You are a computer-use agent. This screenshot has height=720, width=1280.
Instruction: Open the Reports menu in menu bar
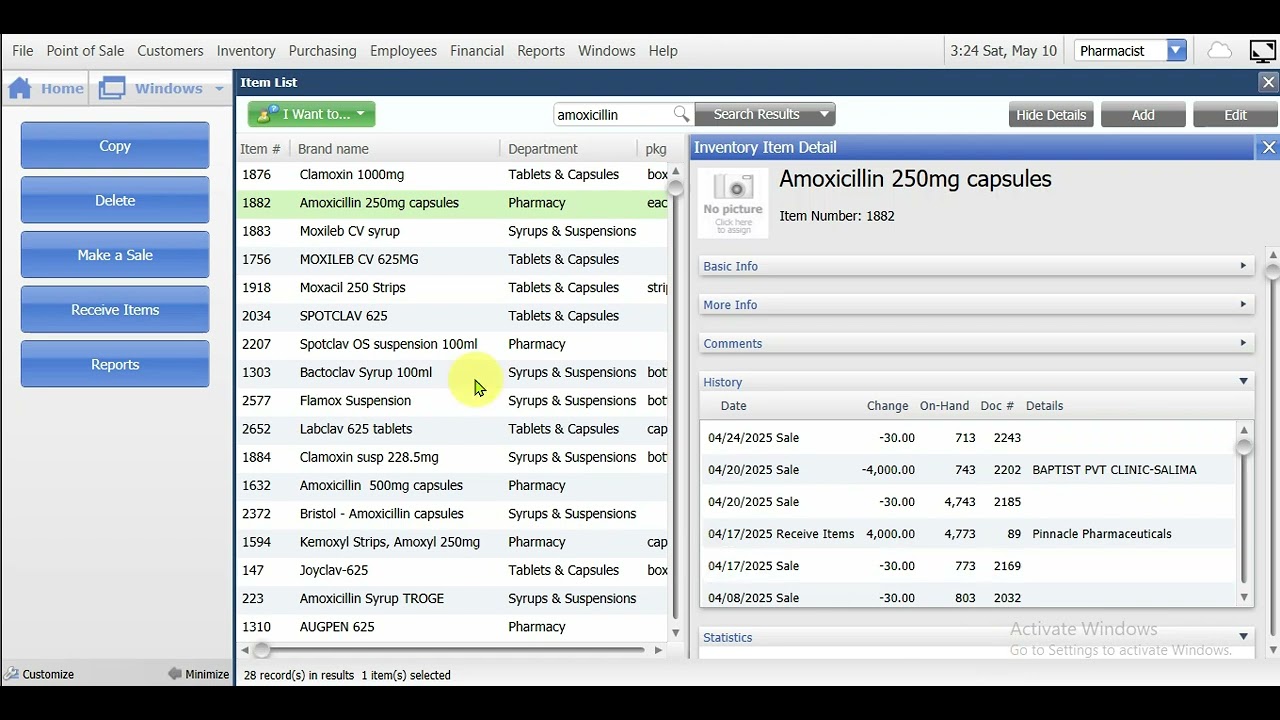pos(541,50)
